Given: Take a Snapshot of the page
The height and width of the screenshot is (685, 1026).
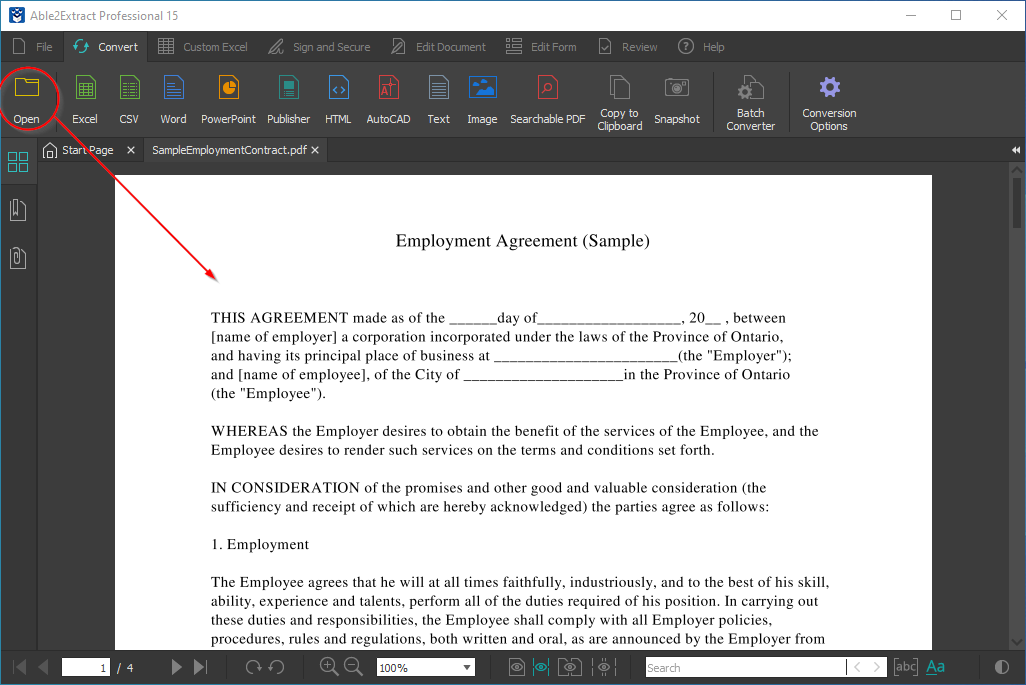Looking at the screenshot, I should tap(677, 100).
